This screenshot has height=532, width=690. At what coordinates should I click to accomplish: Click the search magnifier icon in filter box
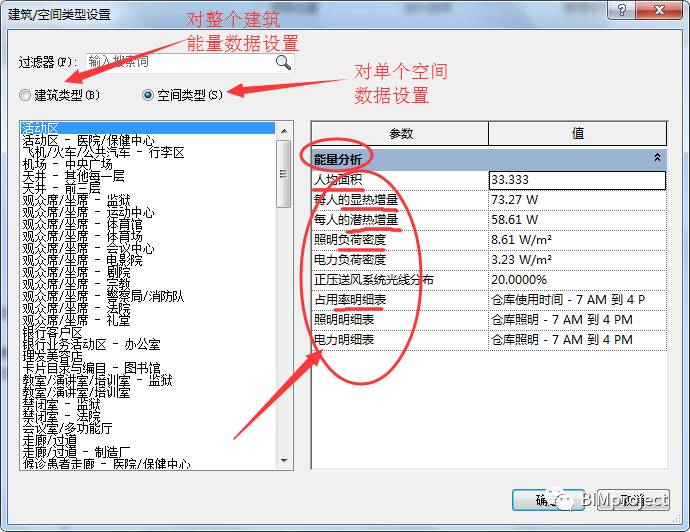tap(283, 62)
